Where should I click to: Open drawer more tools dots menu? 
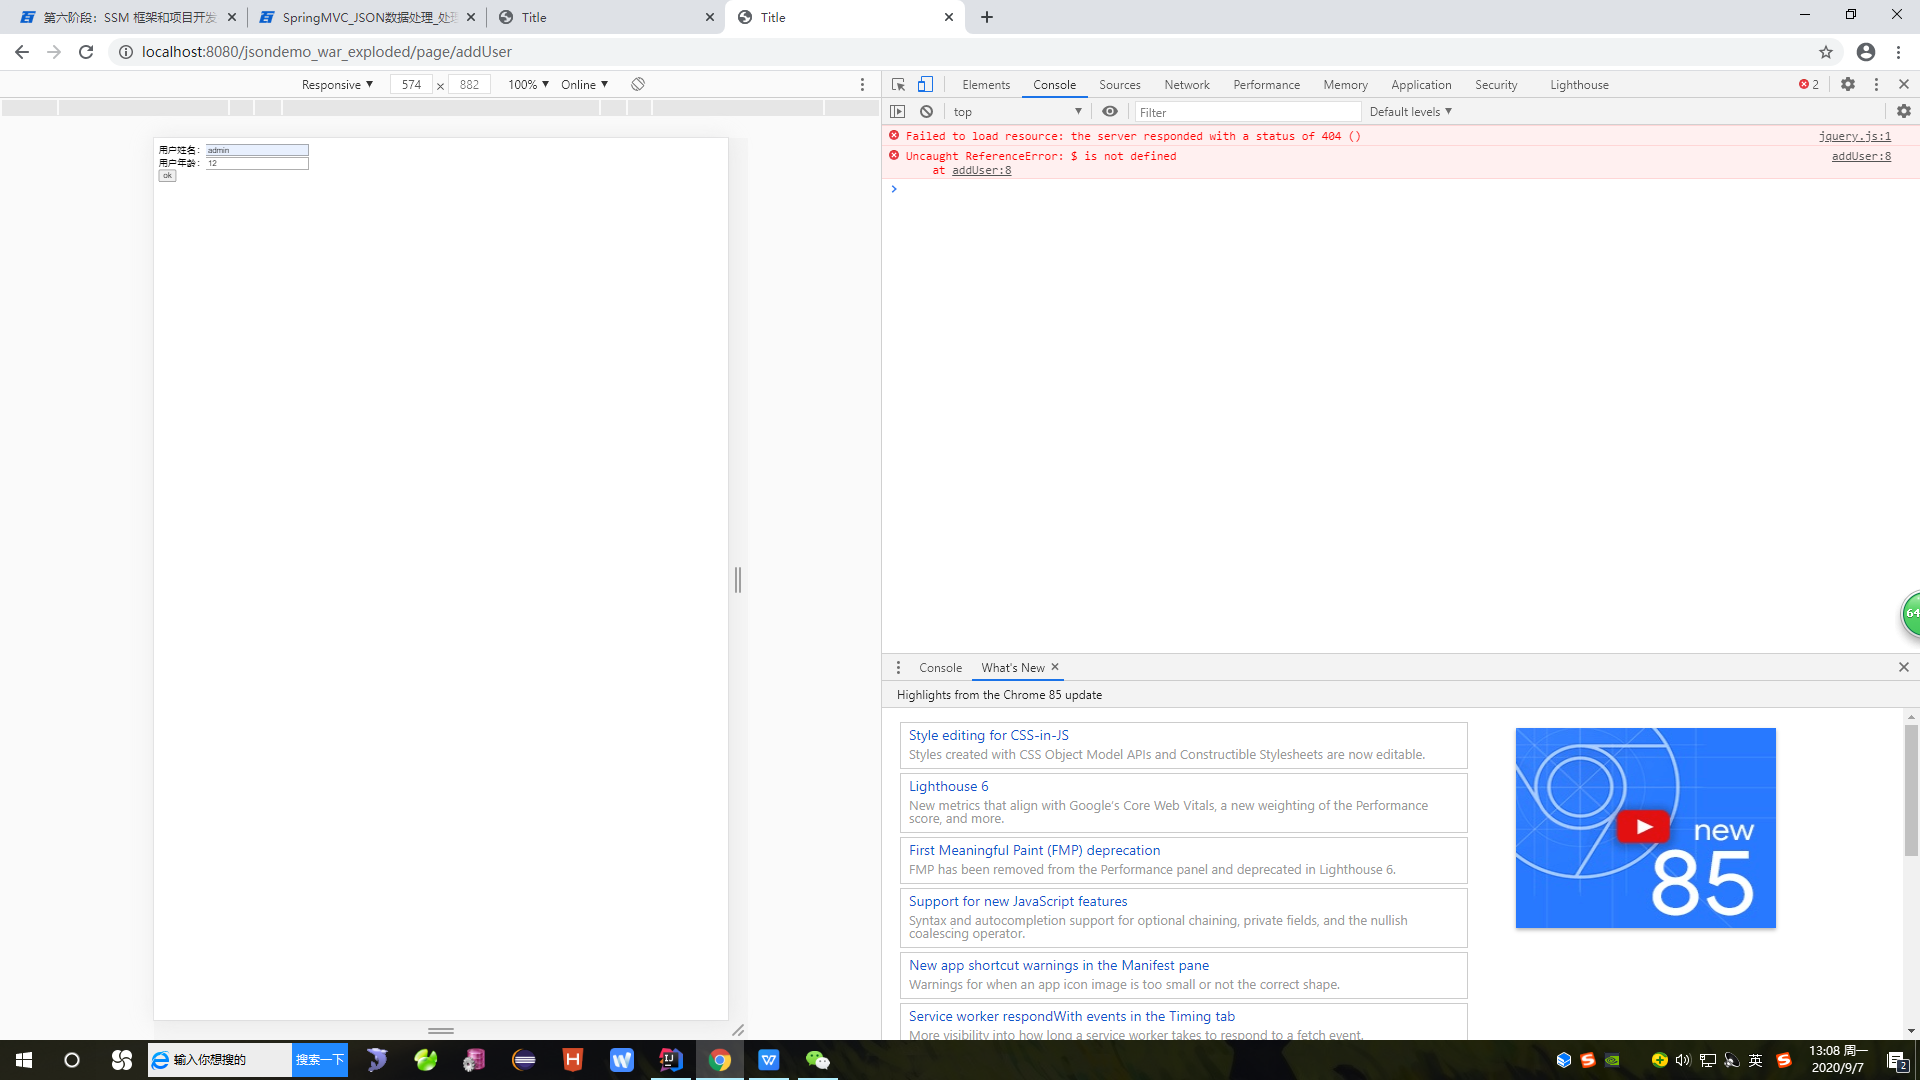[x=898, y=668]
